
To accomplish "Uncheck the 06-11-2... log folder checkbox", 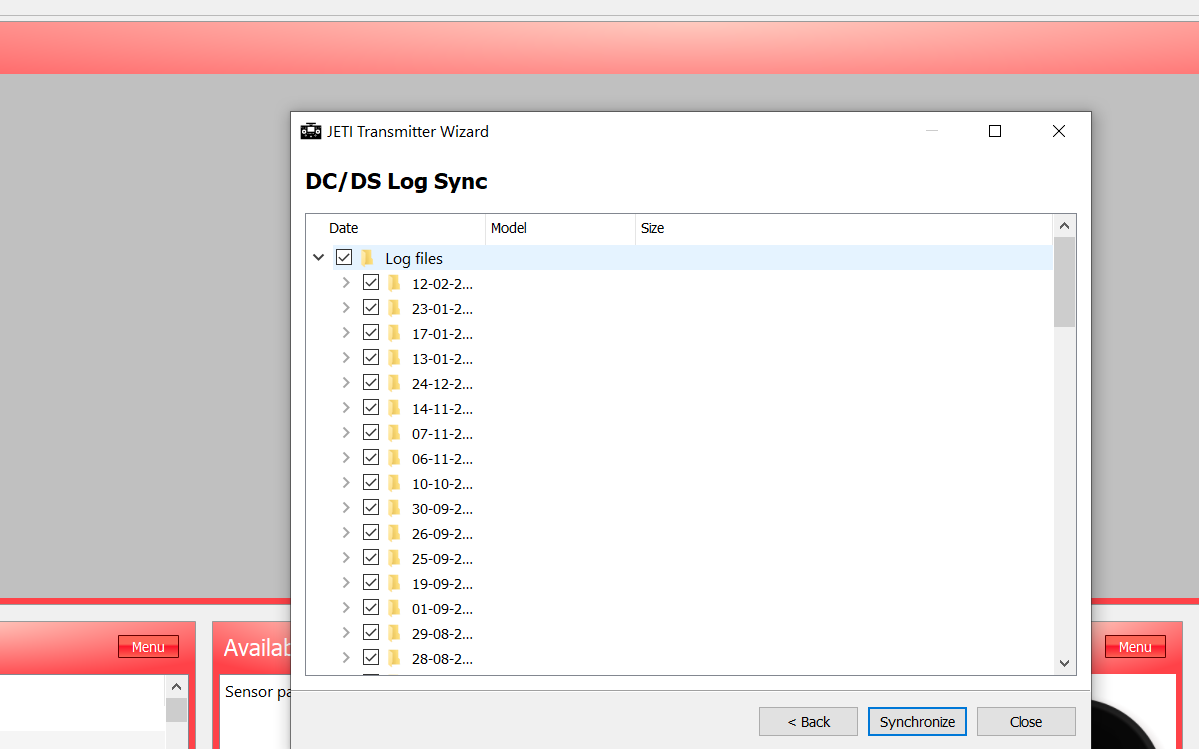I will pos(371,458).
